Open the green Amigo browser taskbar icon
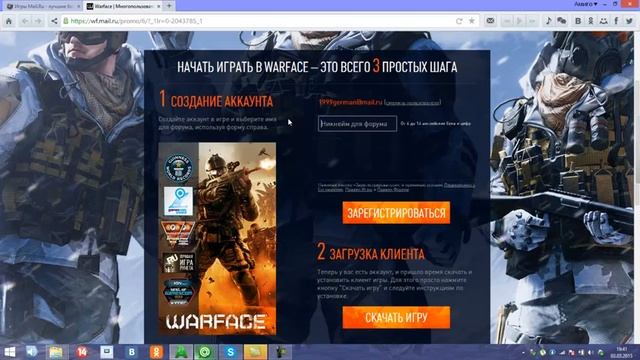Screen dimensions: 640x360 pyautogui.click(x=181, y=352)
